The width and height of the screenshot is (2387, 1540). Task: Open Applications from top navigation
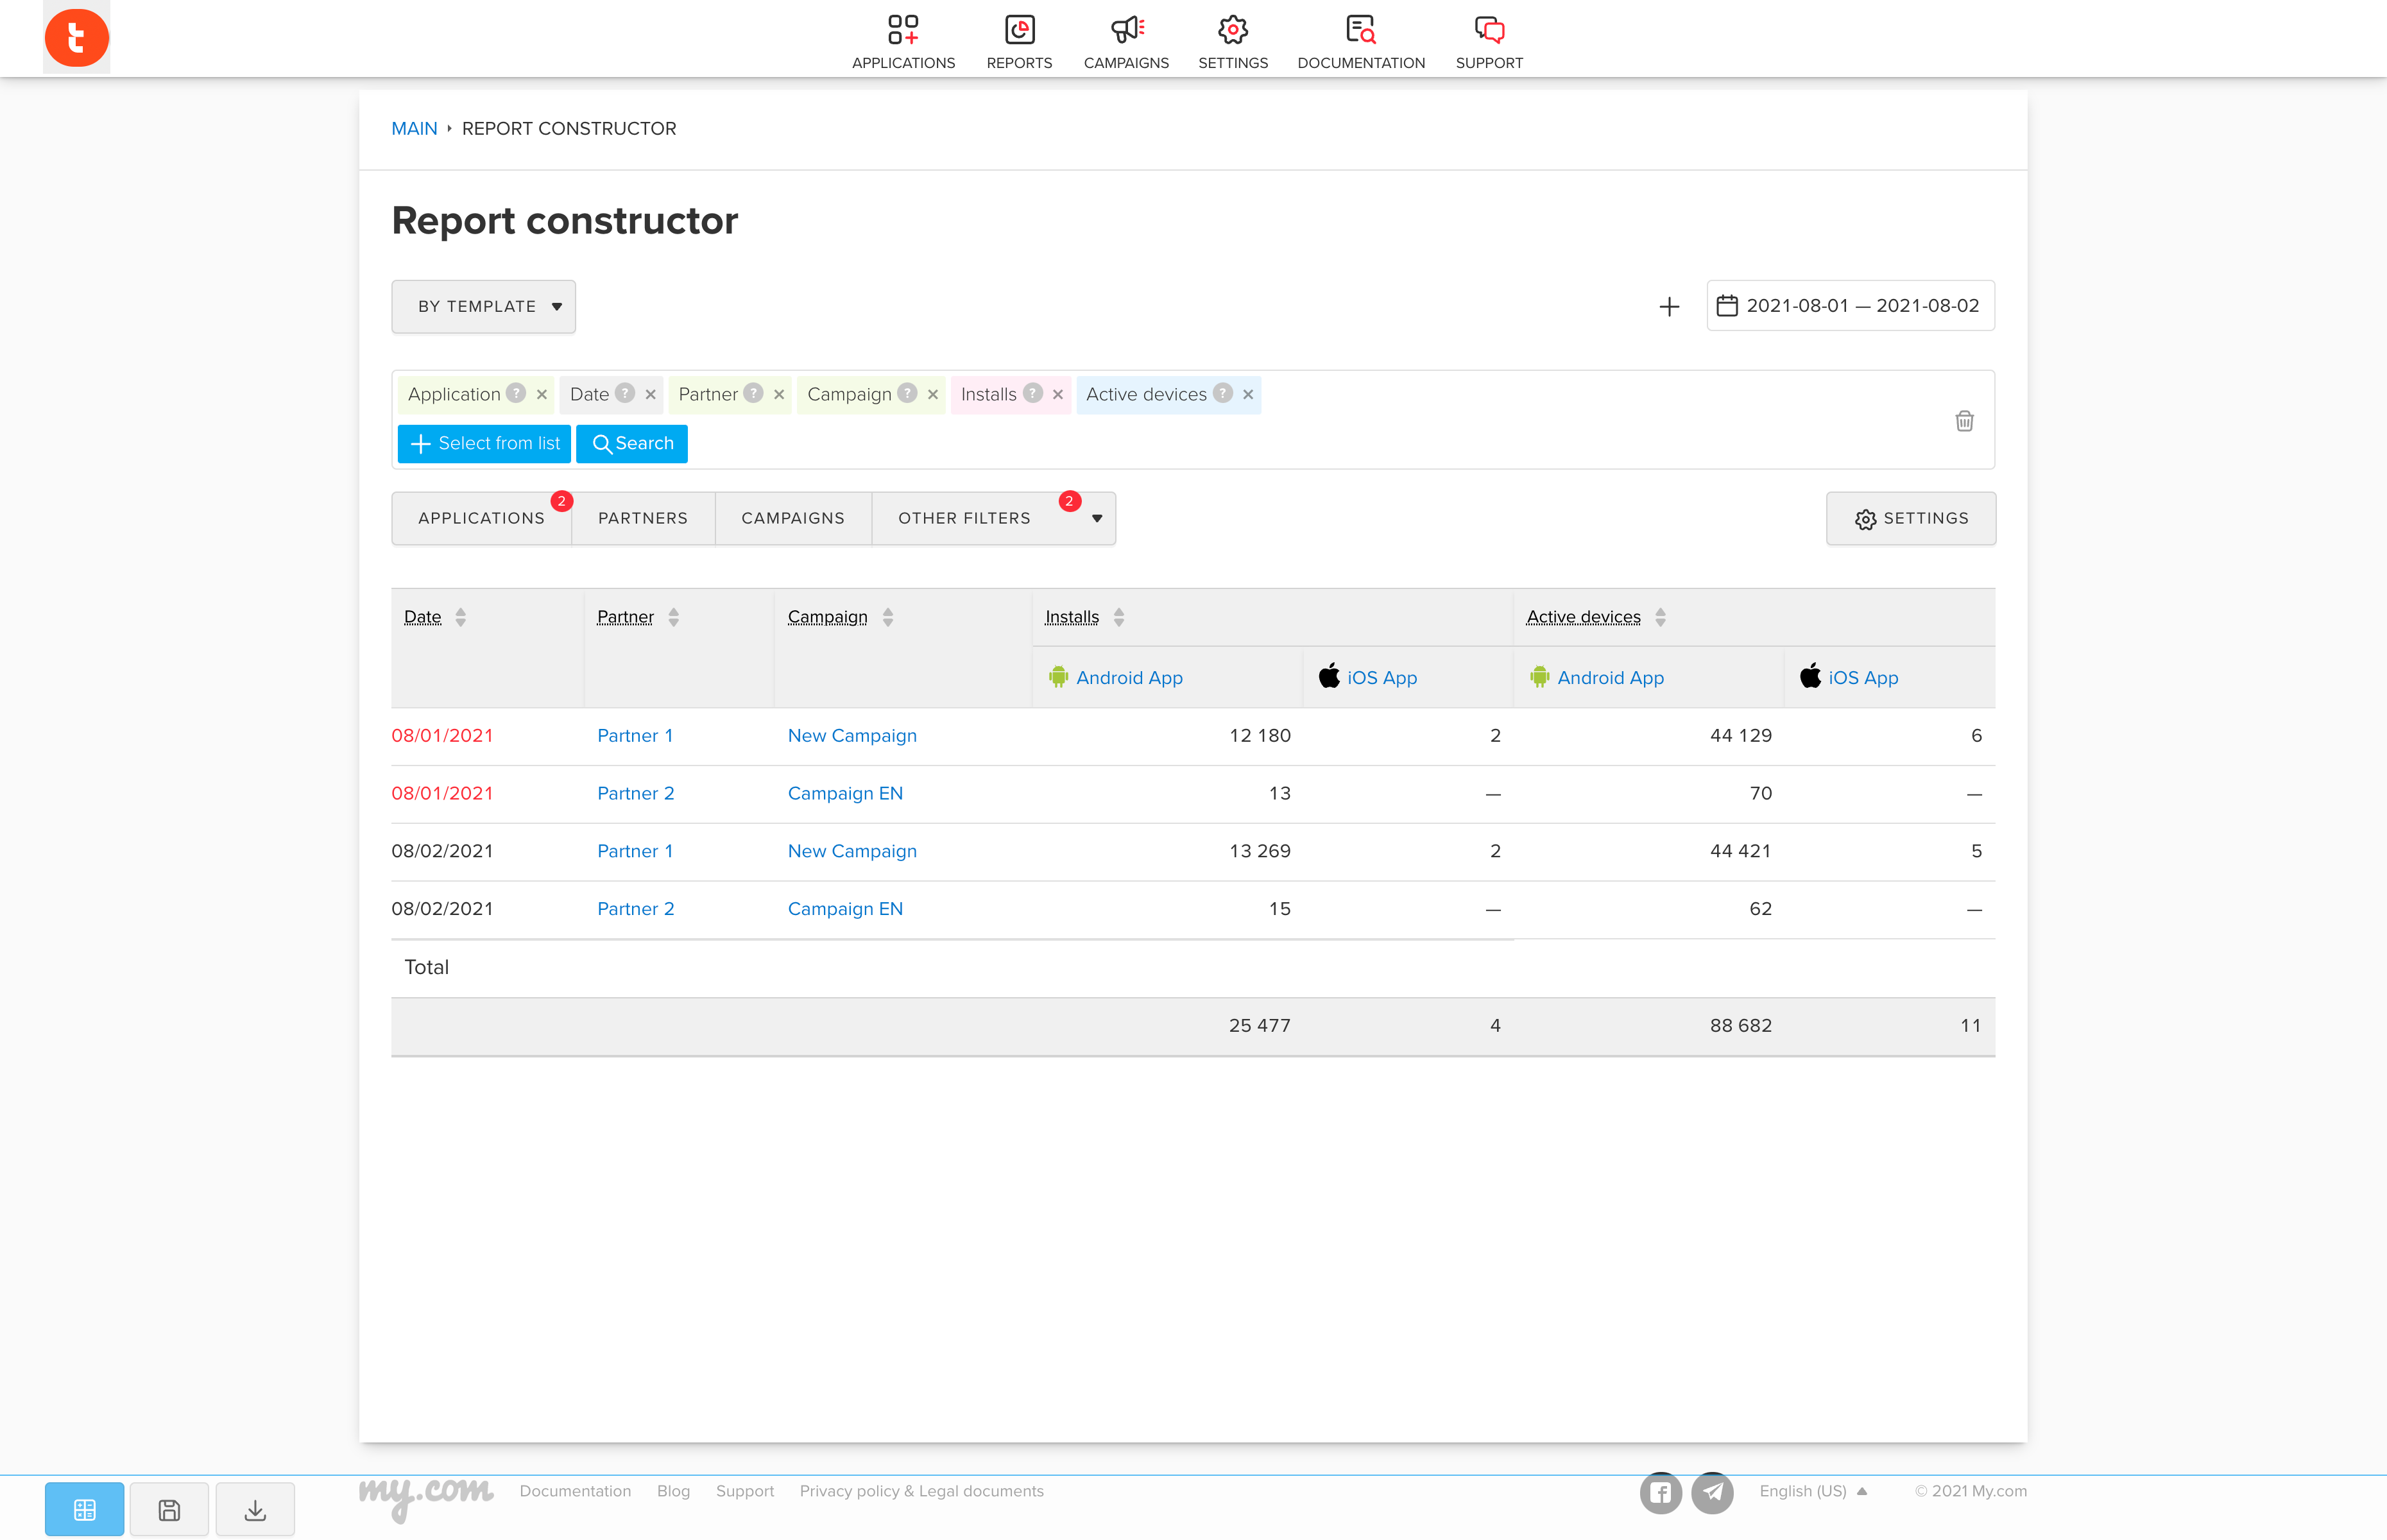pos(903,41)
